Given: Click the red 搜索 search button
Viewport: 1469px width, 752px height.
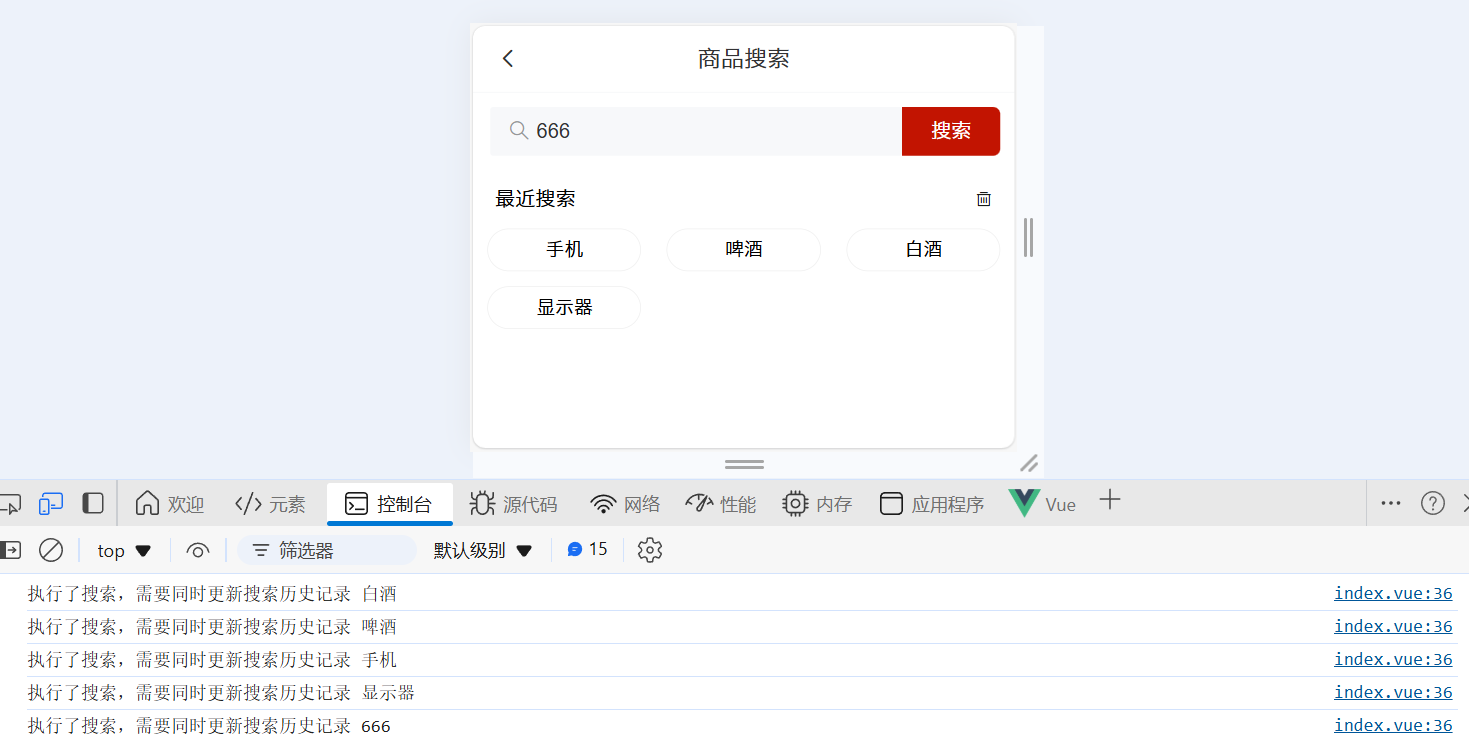Looking at the screenshot, I should click(951, 131).
